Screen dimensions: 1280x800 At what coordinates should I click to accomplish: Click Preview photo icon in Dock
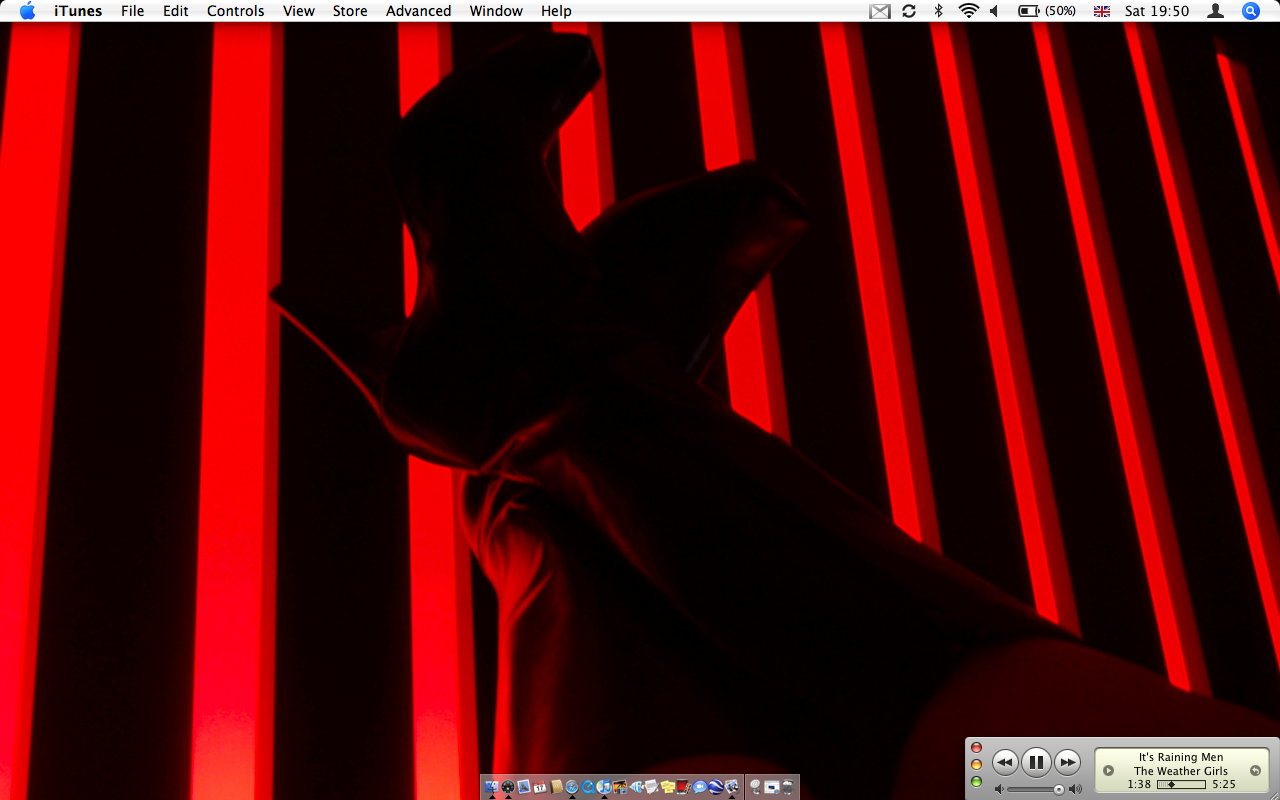coord(732,787)
